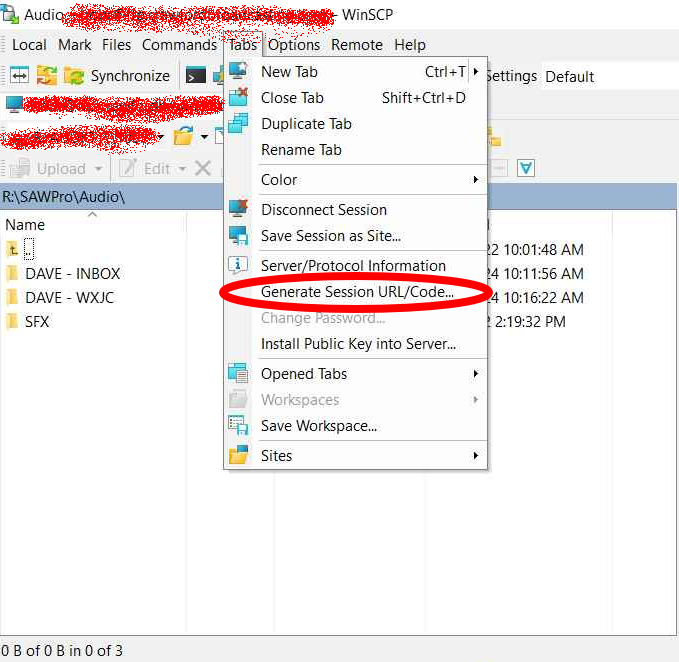The height and width of the screenshot is (662, 679).
Task: Expand the open-directory dropdown arrow
Action: tap(204, 137)
